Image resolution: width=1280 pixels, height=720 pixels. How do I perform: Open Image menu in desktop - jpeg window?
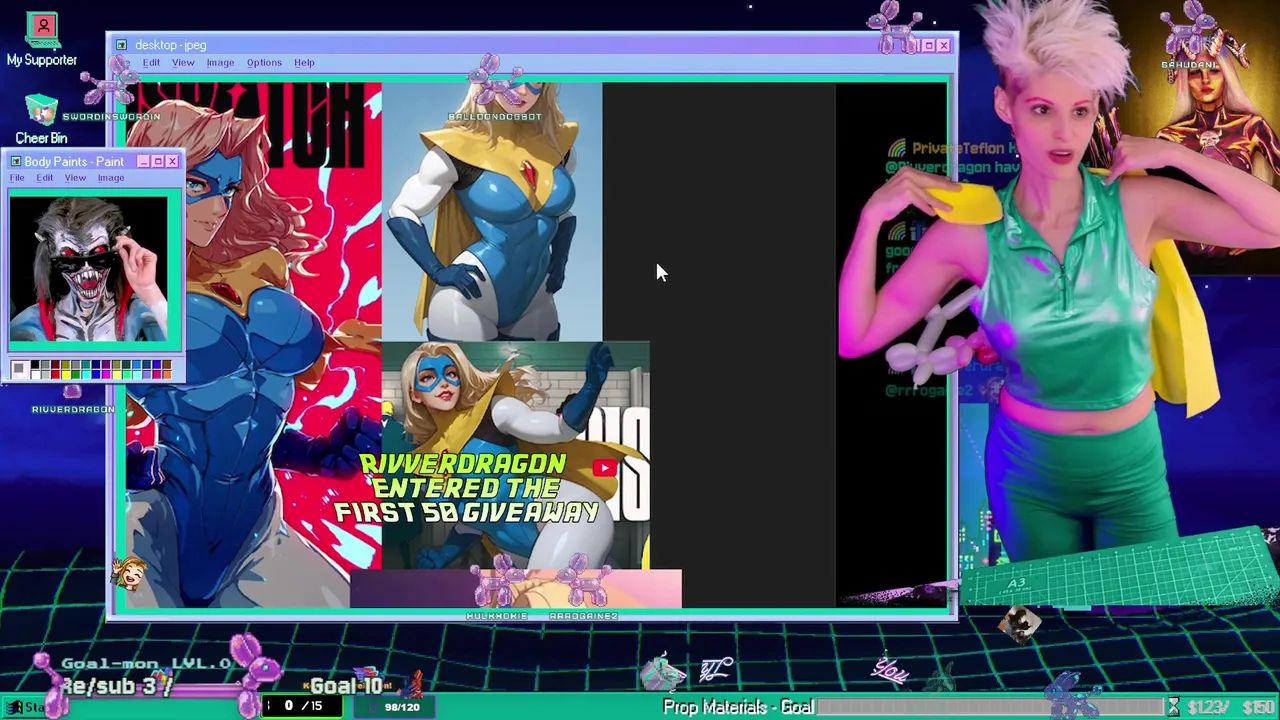pos(220,63)
